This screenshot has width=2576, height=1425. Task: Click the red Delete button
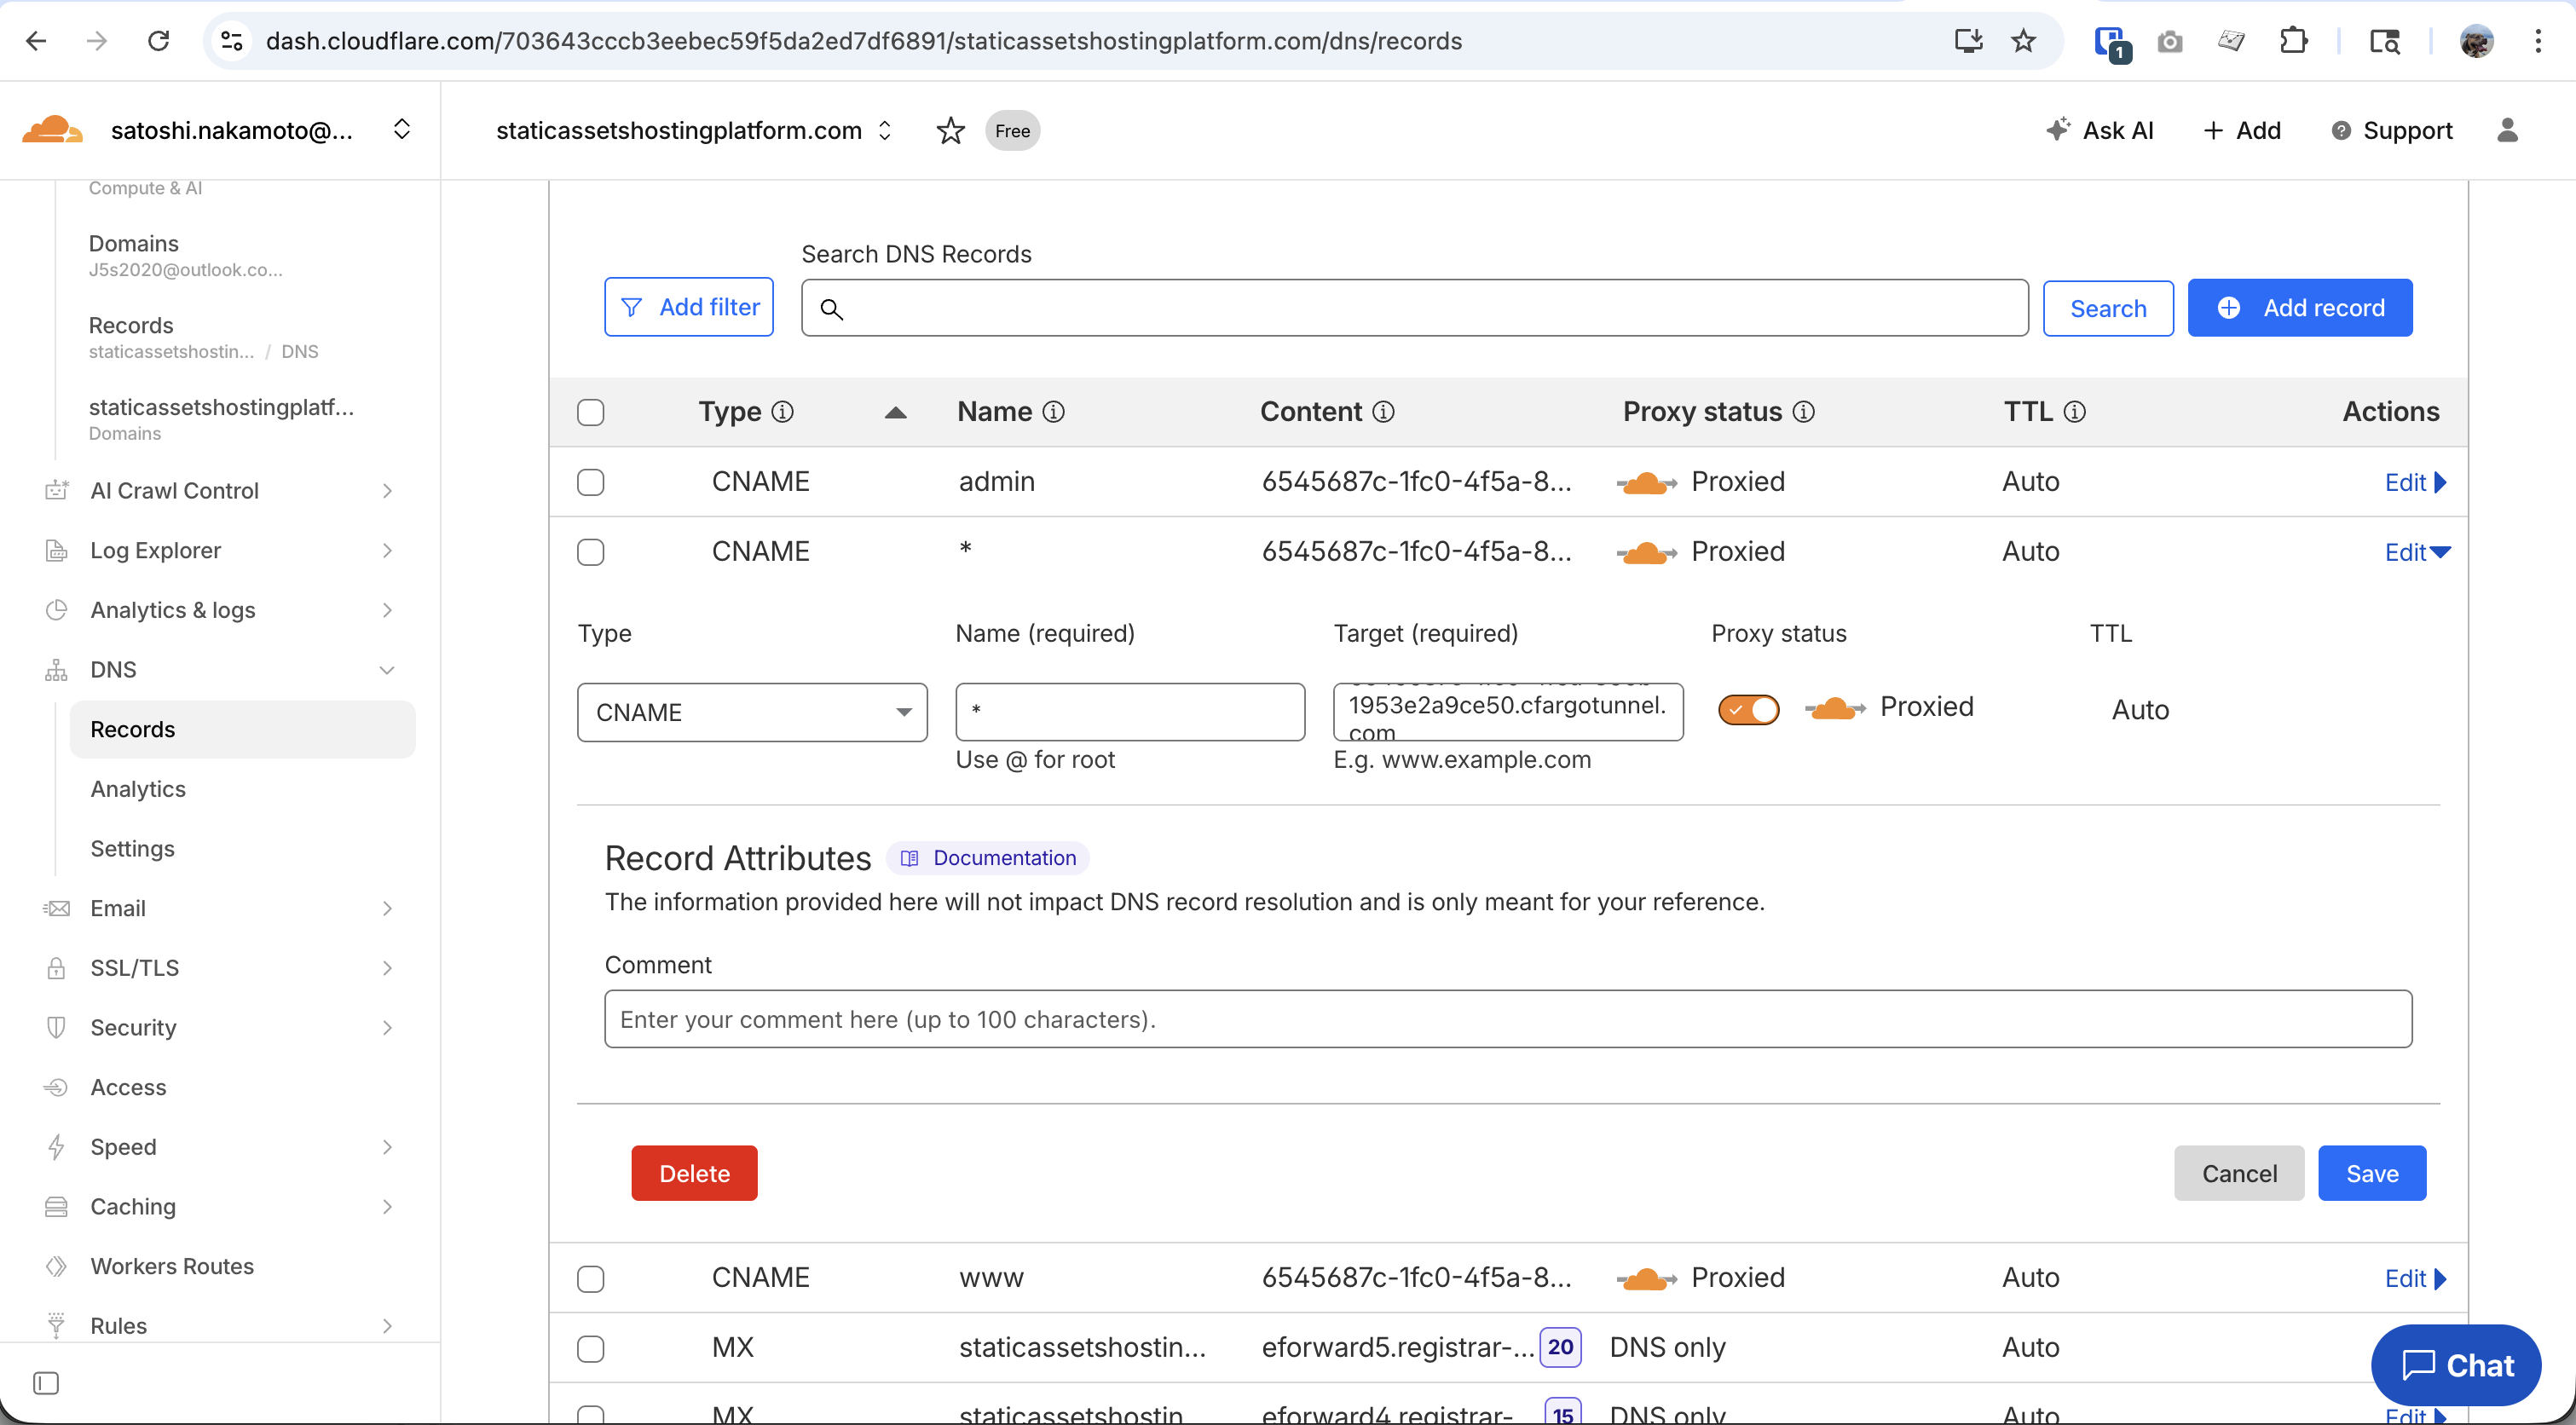click(x=694, y=1173)
